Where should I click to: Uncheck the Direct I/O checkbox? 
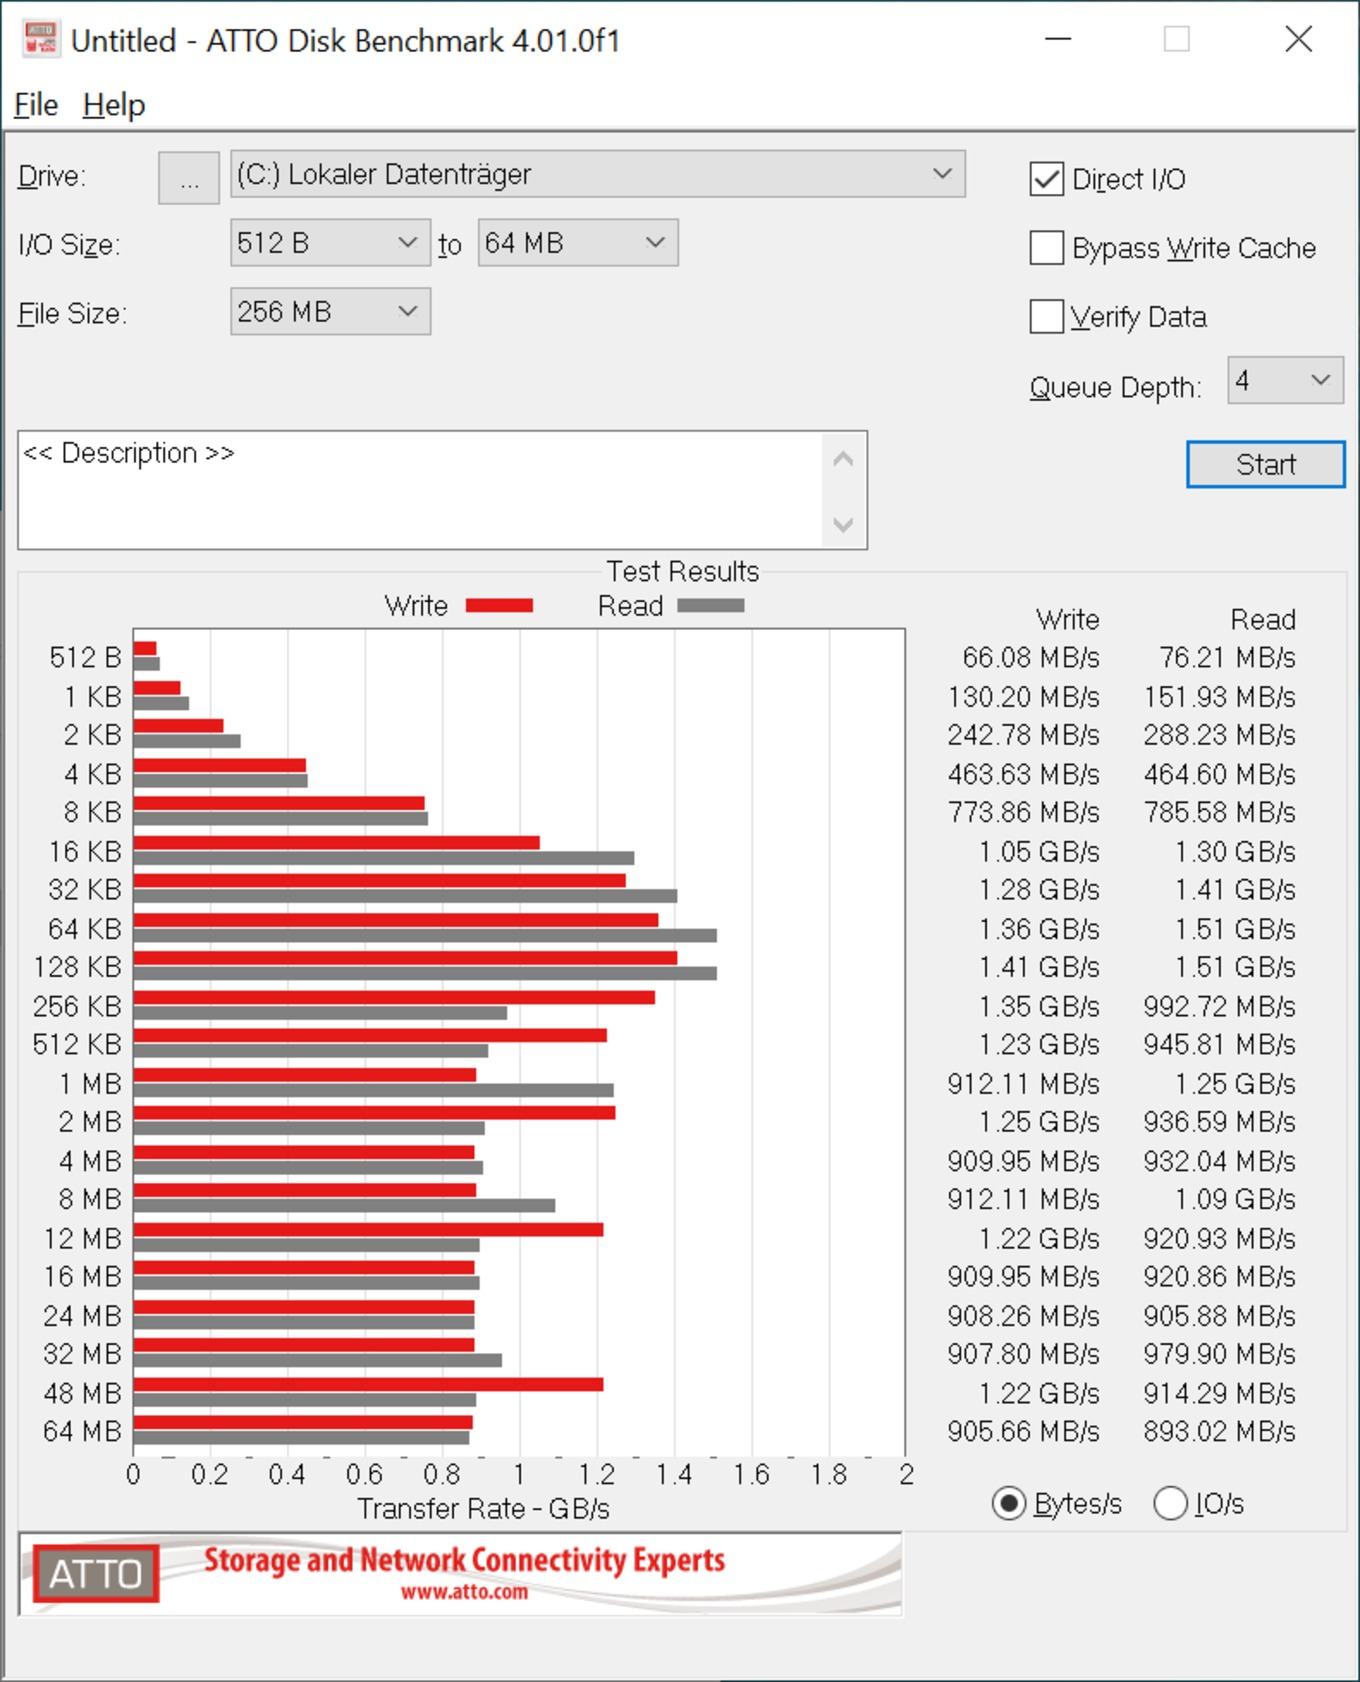click(1047, 180)
